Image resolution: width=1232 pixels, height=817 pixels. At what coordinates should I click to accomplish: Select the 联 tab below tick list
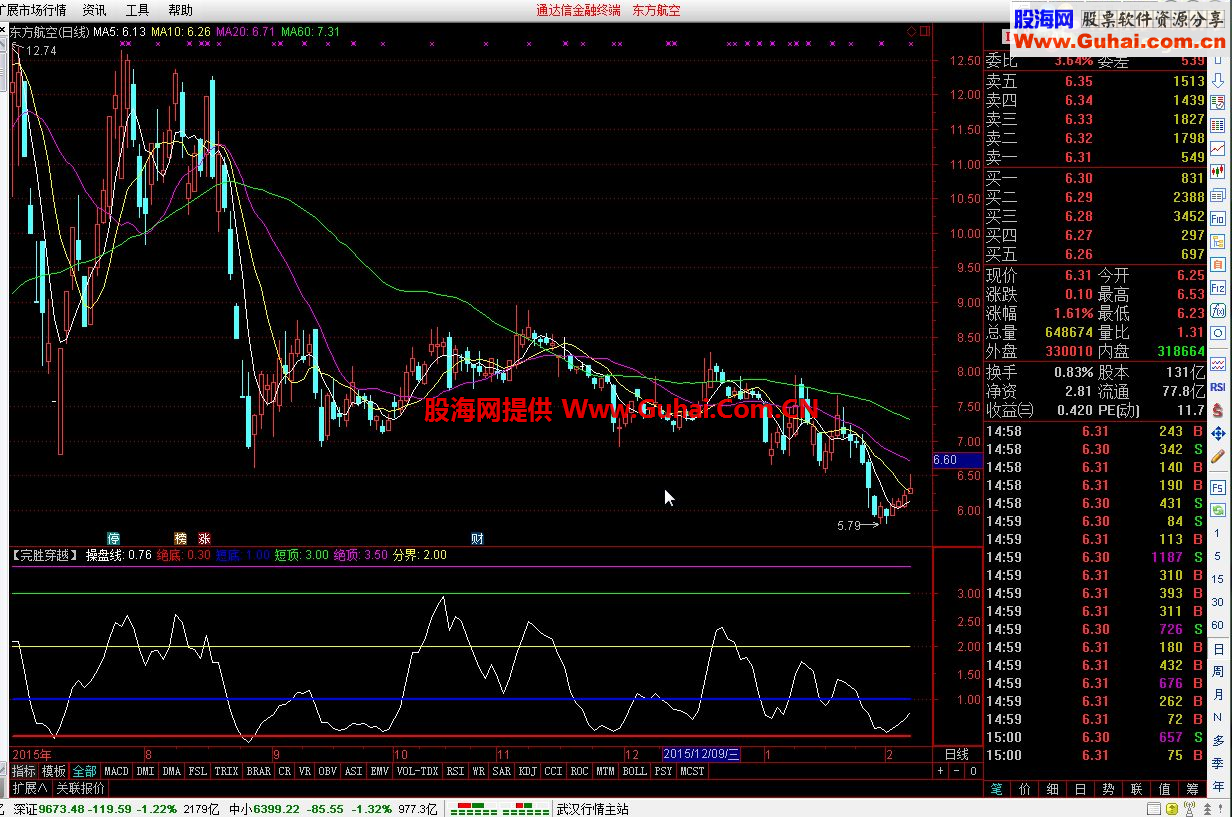[1136, 789]
